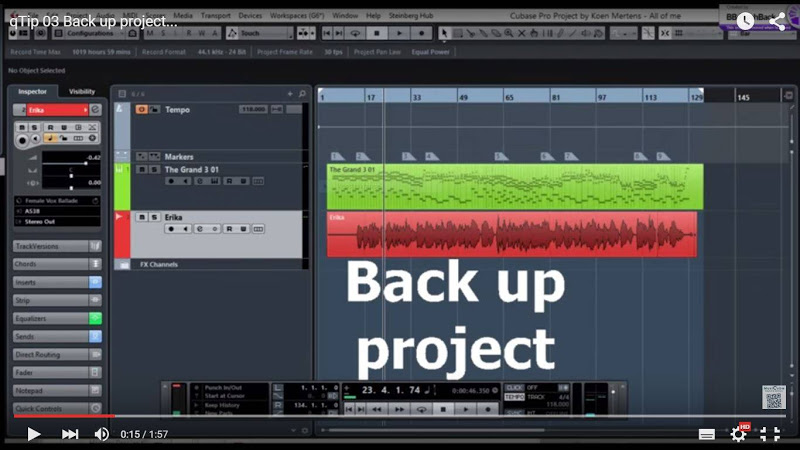Click the Tempo value 118.000 field
The height and width of the screenshot is (450, 800).
(x=253, y=109)
